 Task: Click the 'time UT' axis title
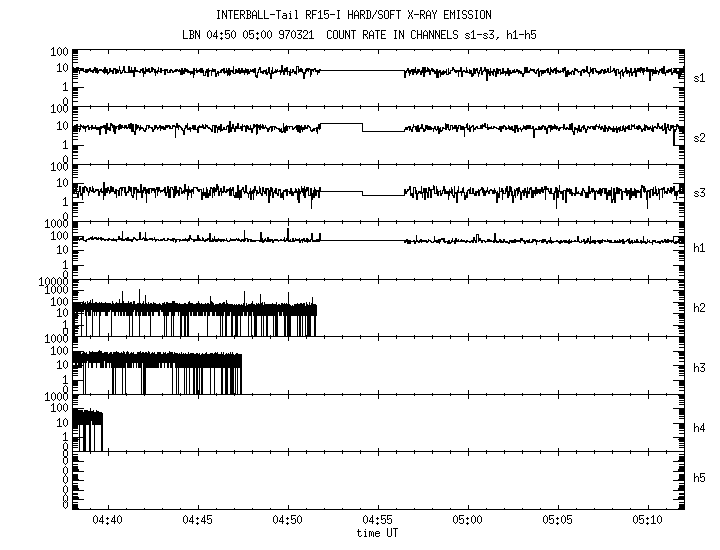tap(378, 533)
